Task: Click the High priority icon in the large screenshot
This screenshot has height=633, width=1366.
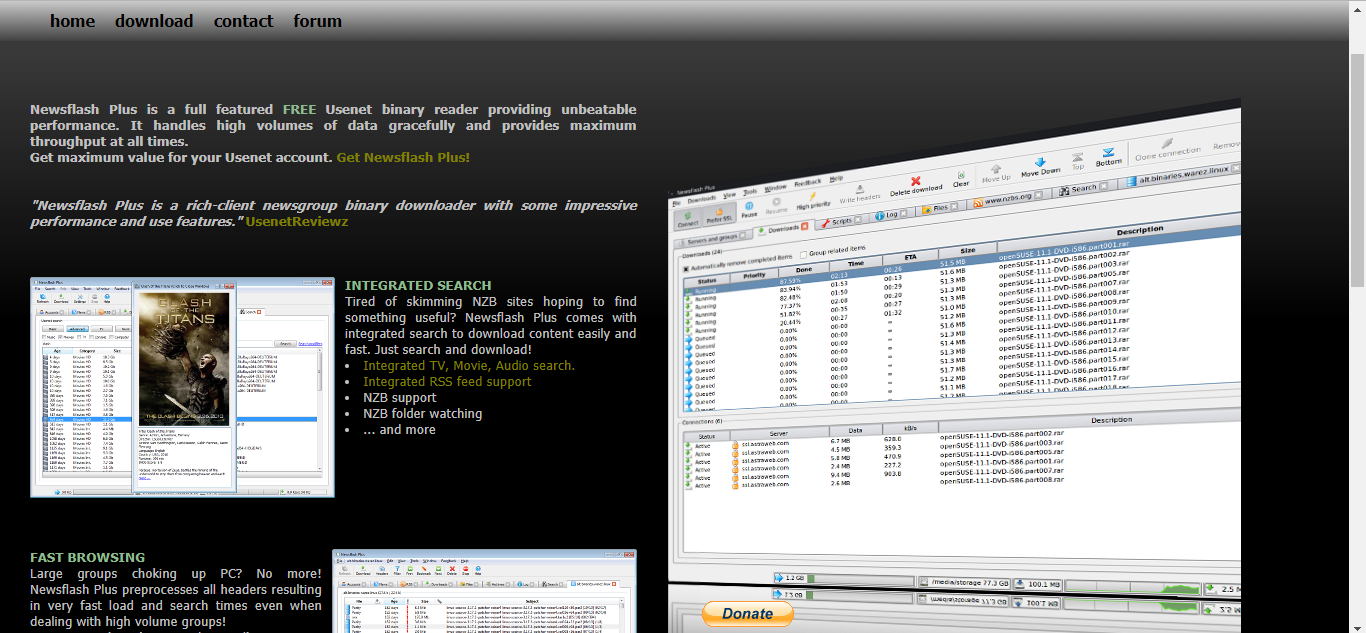Action: (x=813, y=201)
